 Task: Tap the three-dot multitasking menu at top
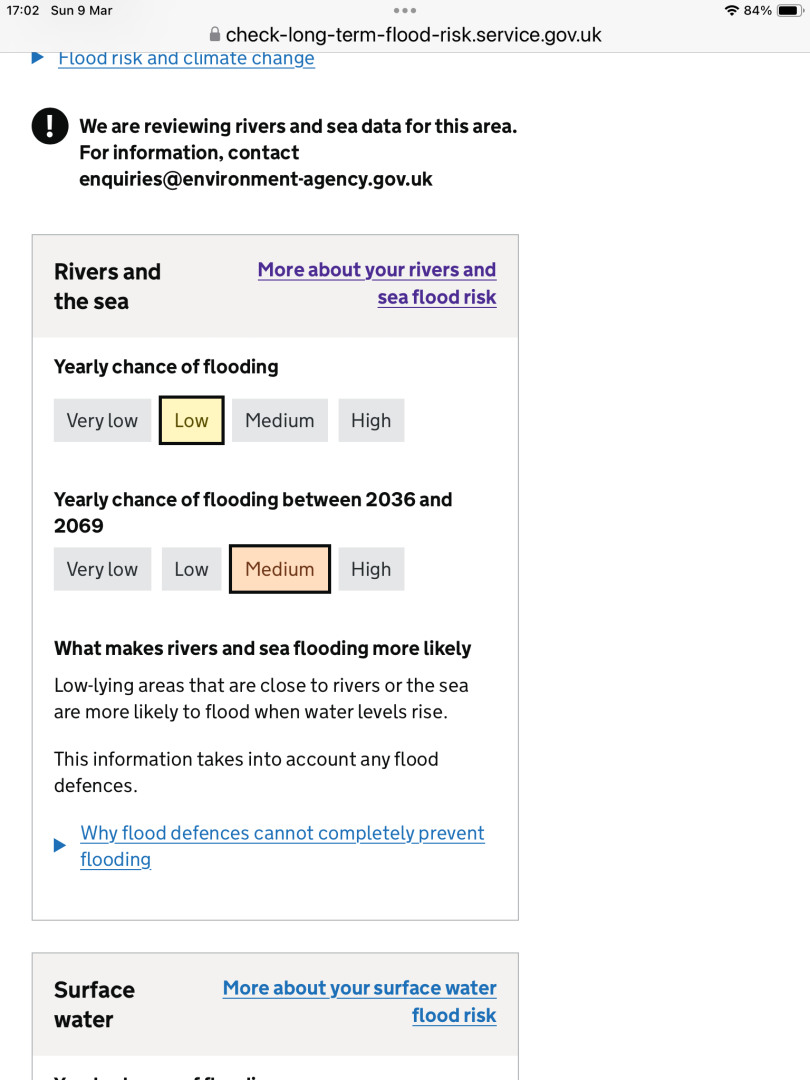coord(405,11)
